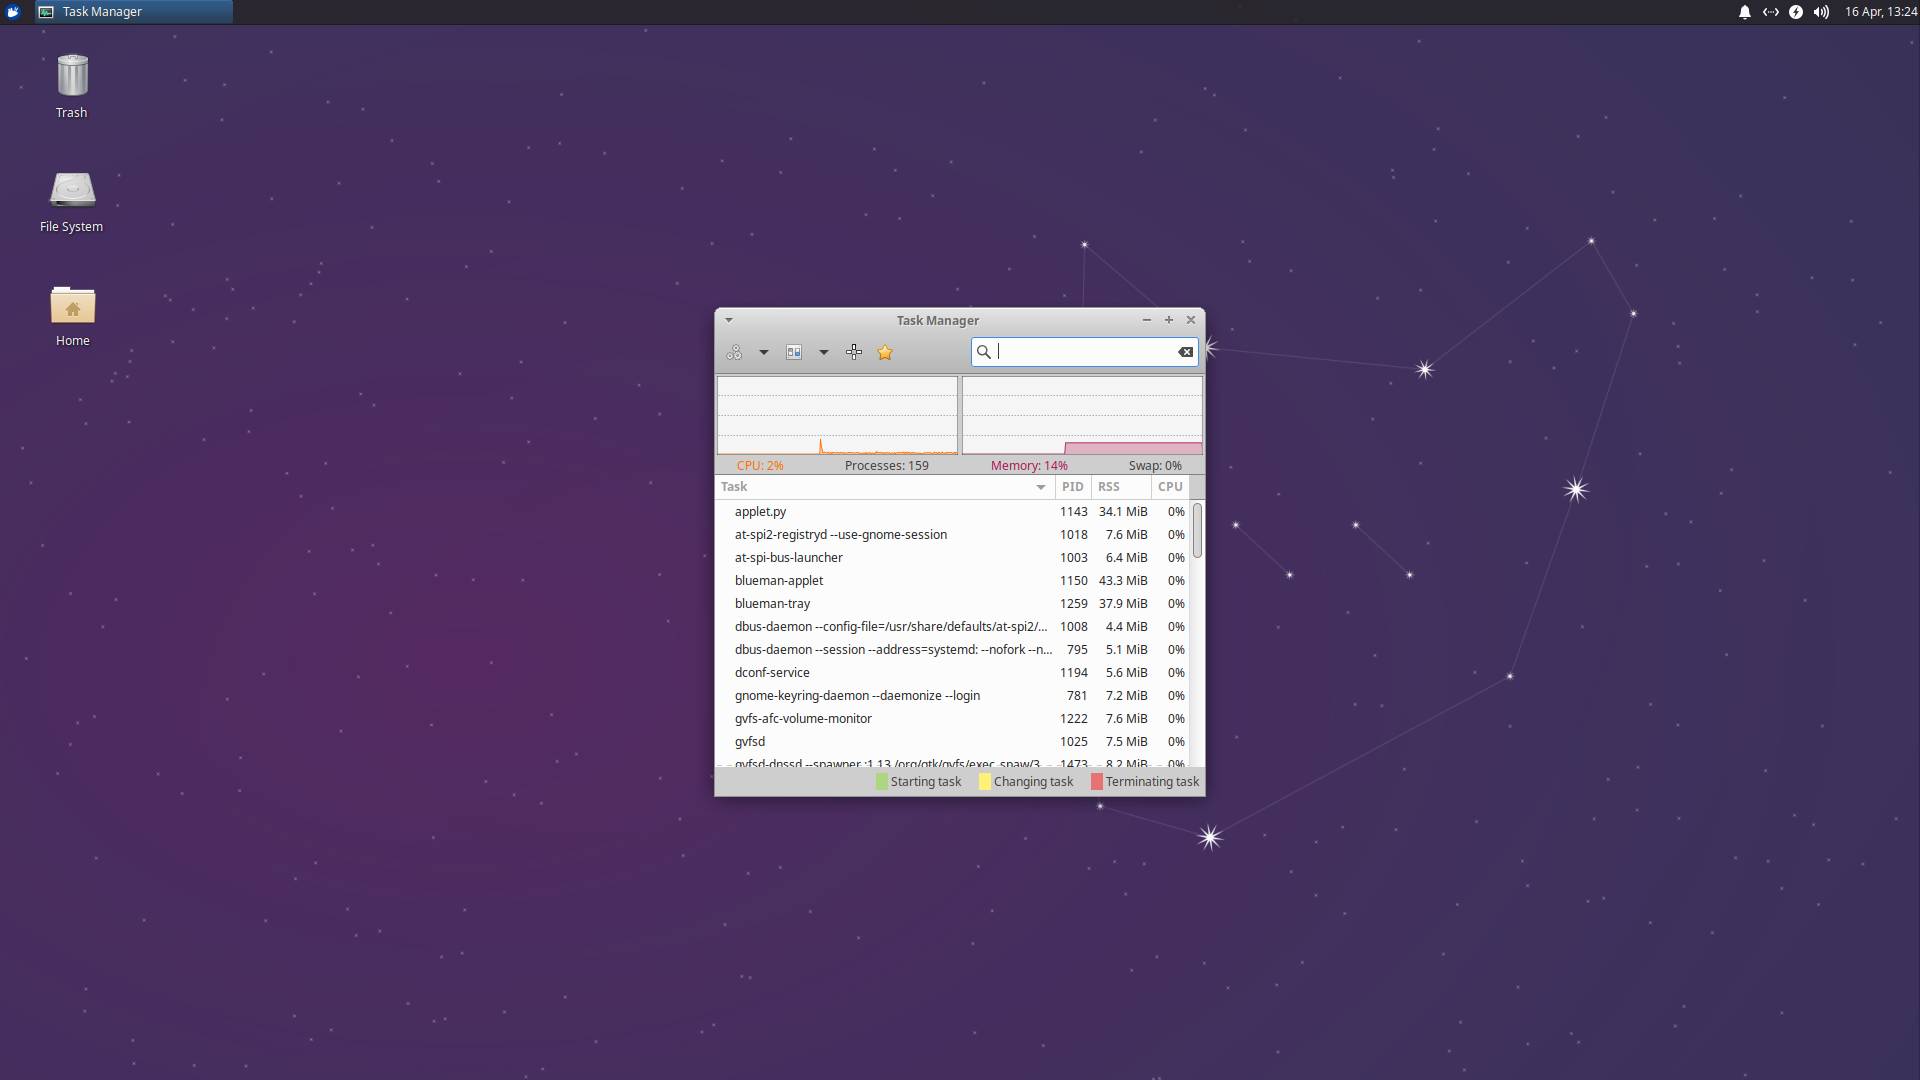Select the process view layout icon
This screenshot has height=1080, width=1920.
(x=794, y=352)
